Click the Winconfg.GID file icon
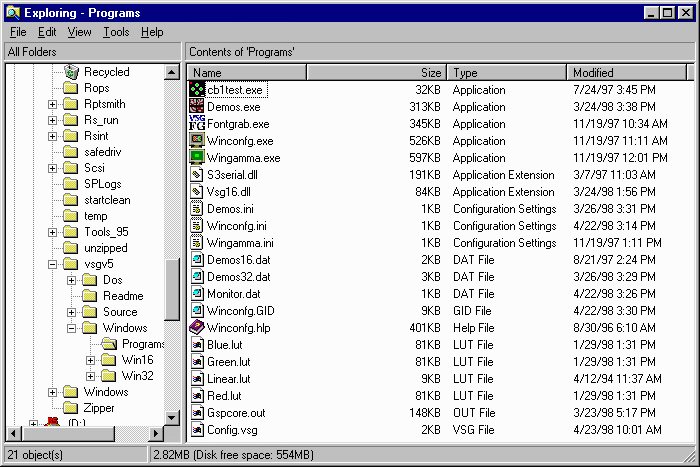This screenshot has width=700, height=467. click(197, 311)
